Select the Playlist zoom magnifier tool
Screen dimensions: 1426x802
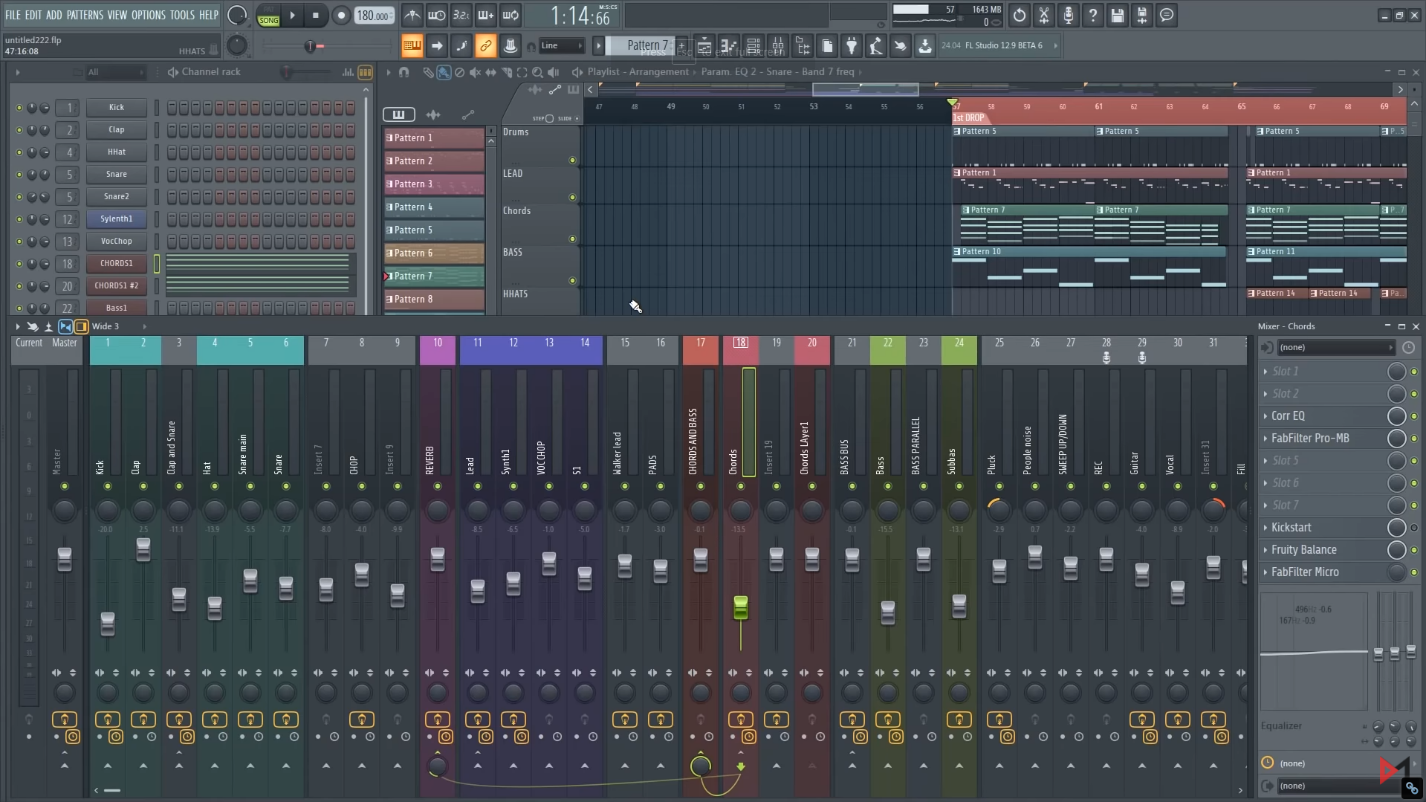tap(538, 72)
